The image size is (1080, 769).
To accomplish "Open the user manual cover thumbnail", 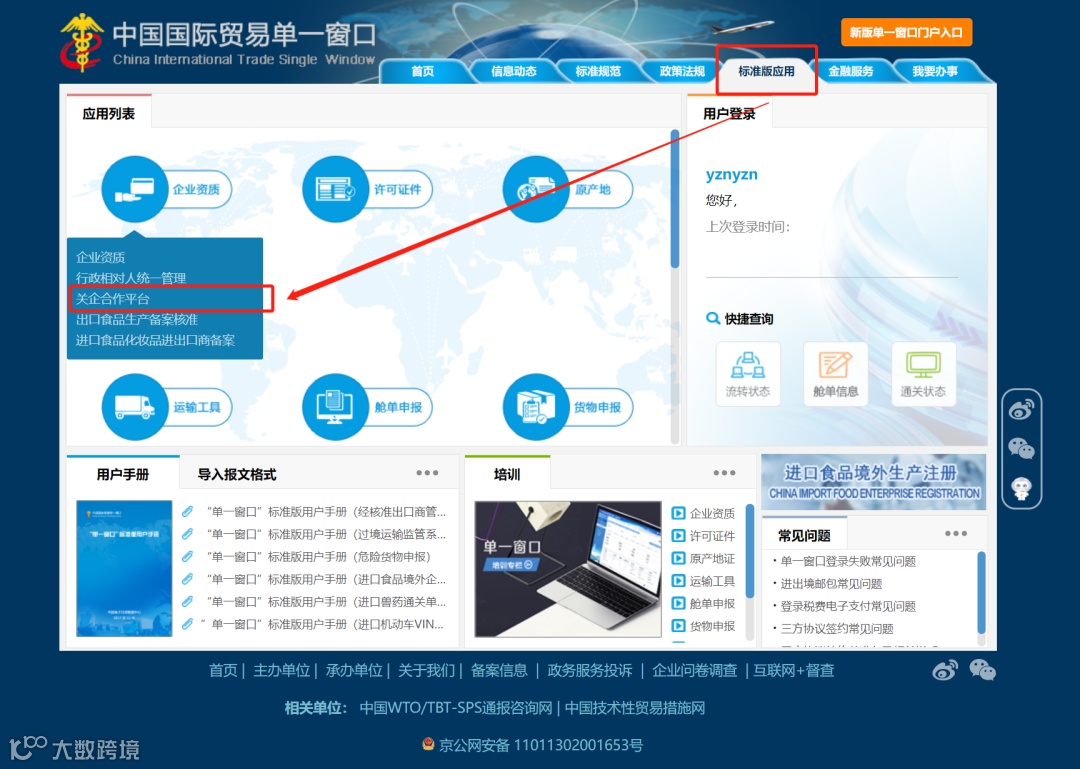I will [124, 568].
